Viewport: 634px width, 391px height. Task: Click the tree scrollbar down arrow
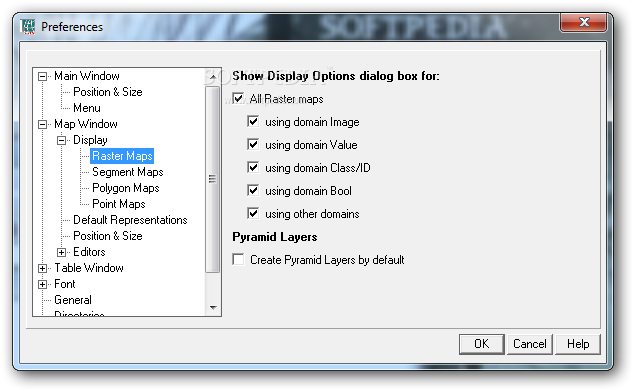pos(213,308)
